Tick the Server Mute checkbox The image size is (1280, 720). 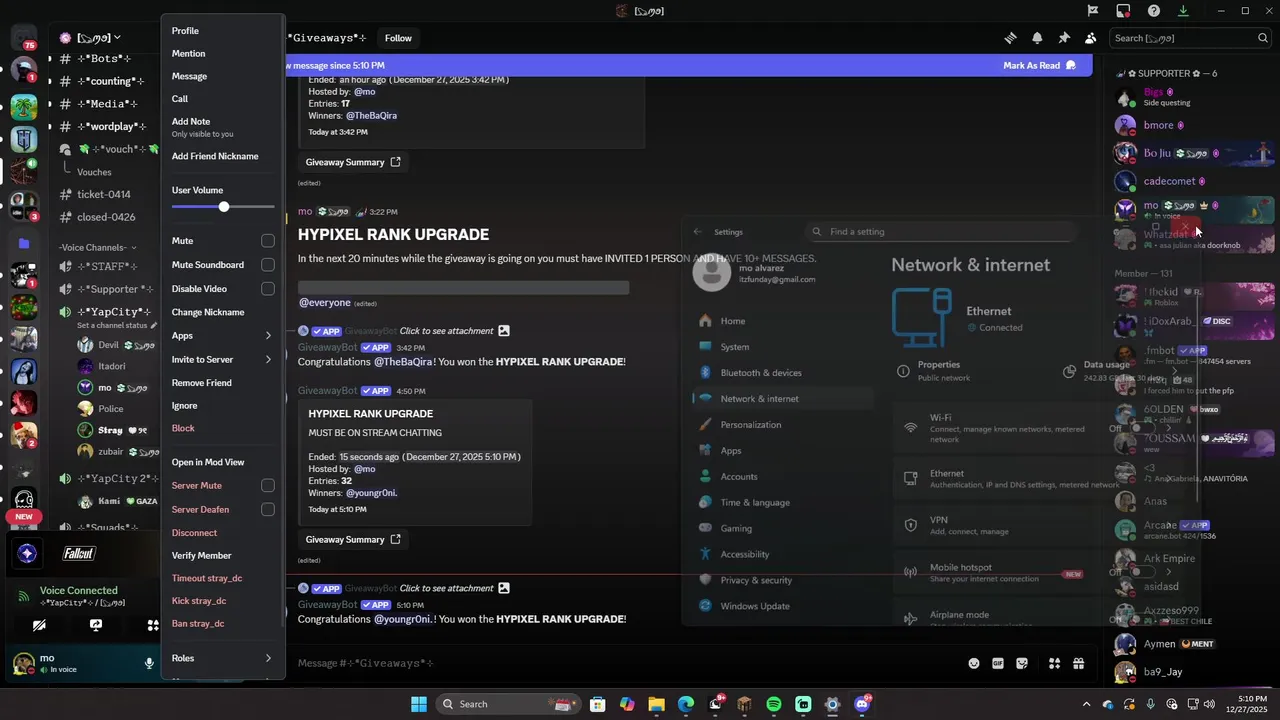point(268,485)
